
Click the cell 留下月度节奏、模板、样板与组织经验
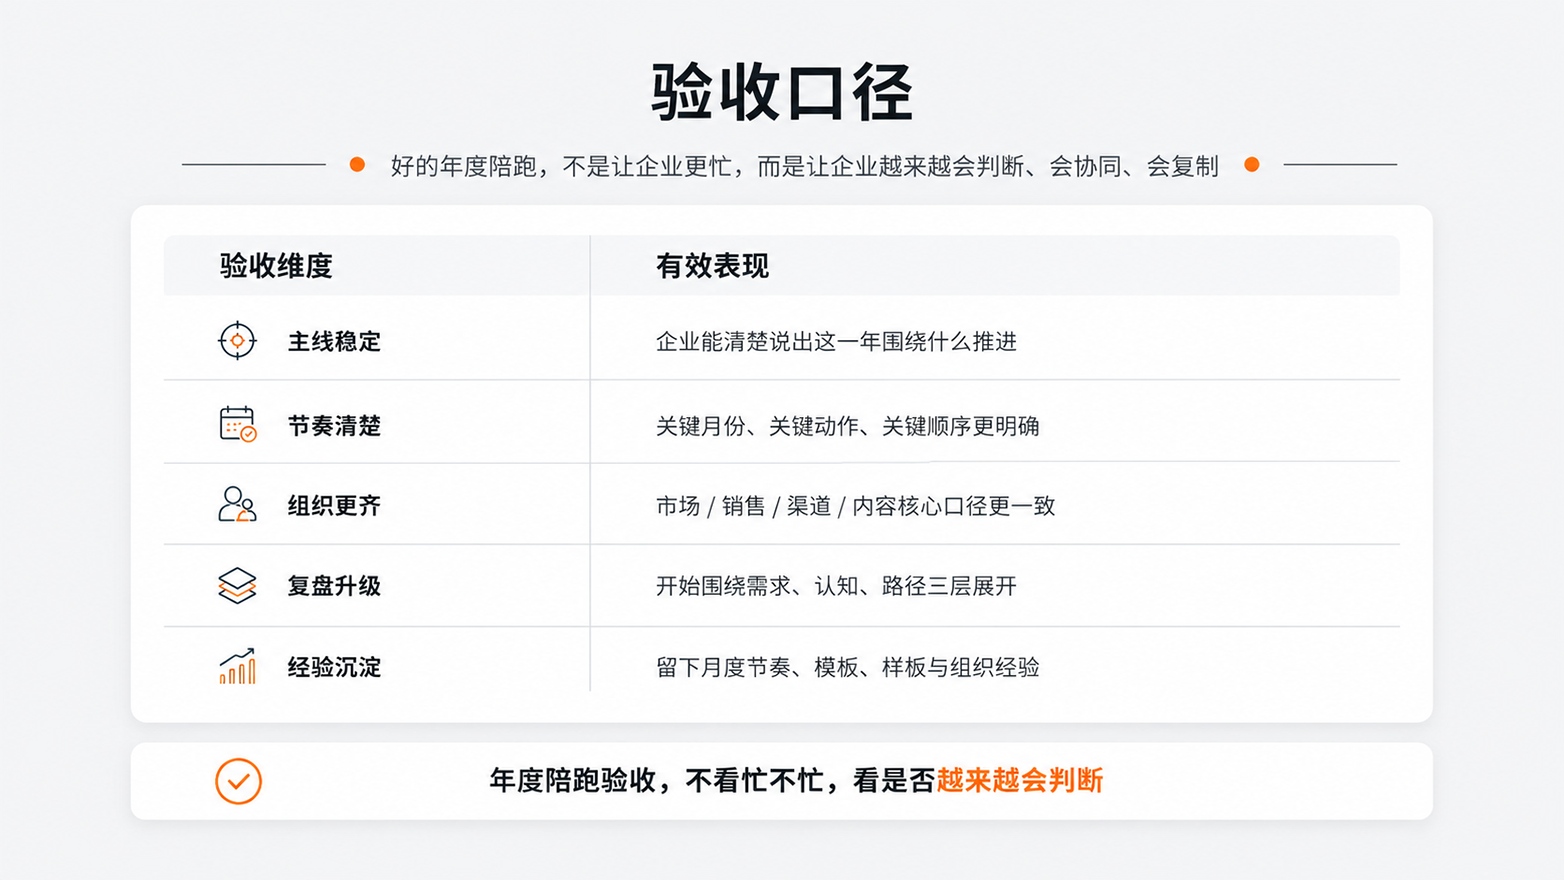point(847,667)
